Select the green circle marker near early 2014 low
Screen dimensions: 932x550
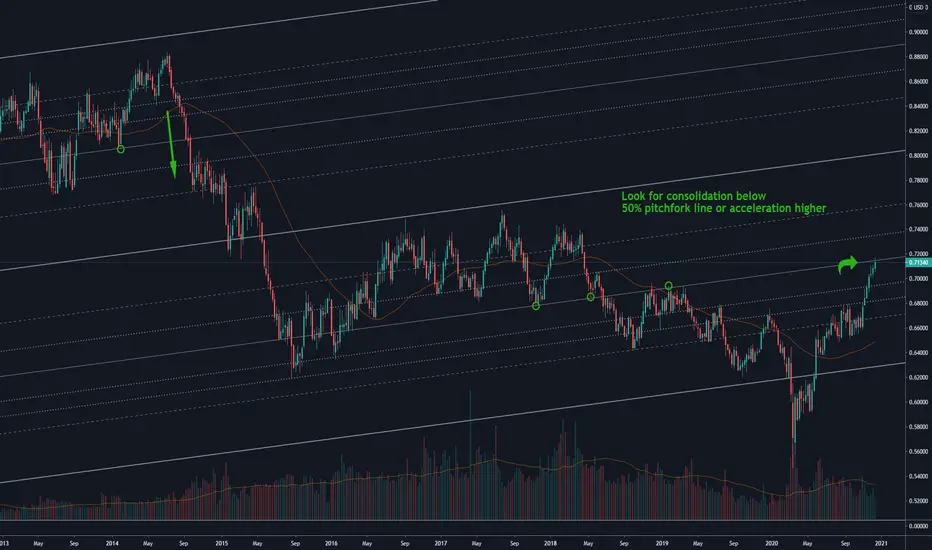point(121,149)
